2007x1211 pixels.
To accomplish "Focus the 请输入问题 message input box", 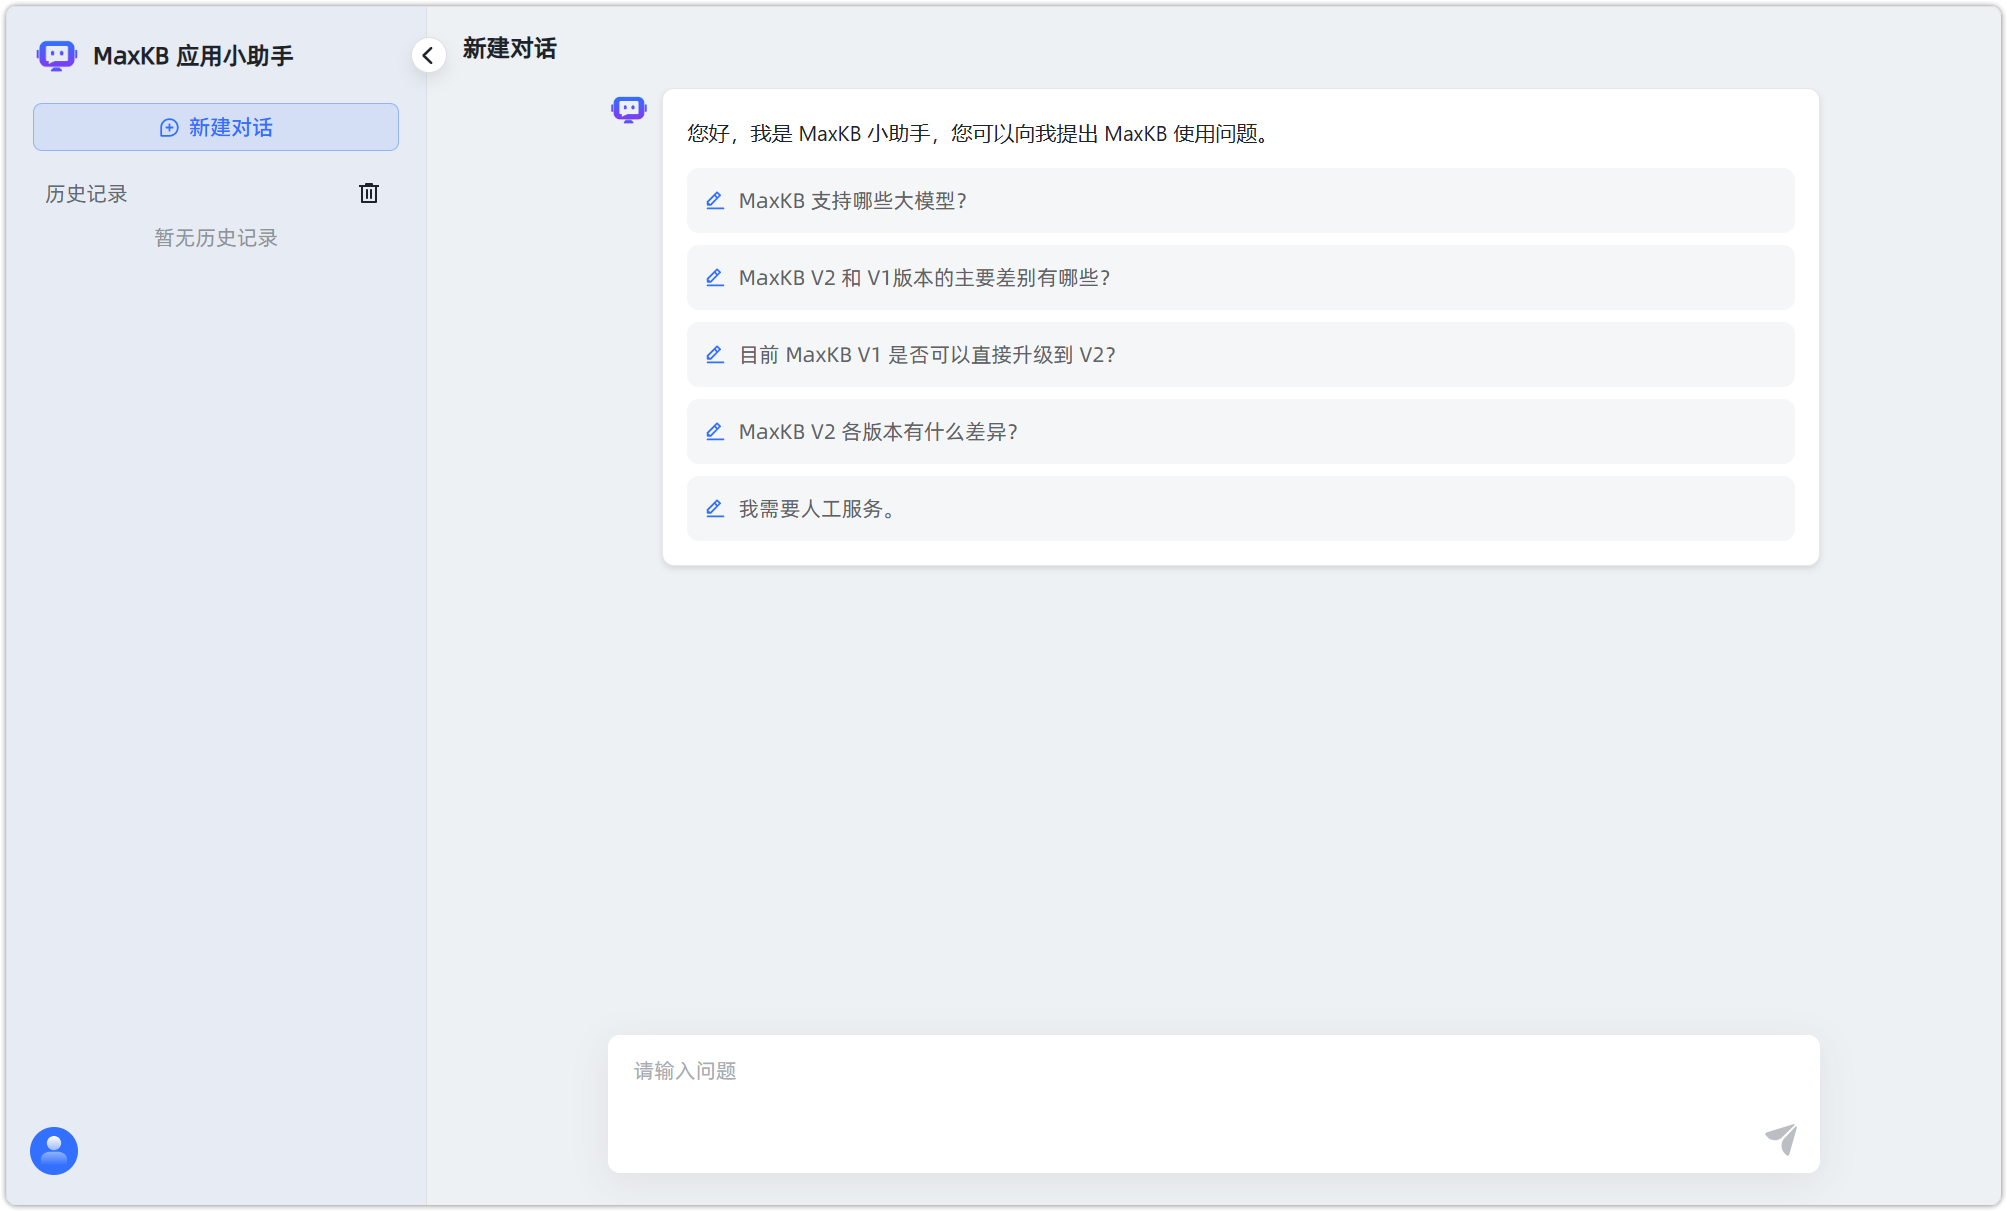I will click(x=1213, y=1104).
